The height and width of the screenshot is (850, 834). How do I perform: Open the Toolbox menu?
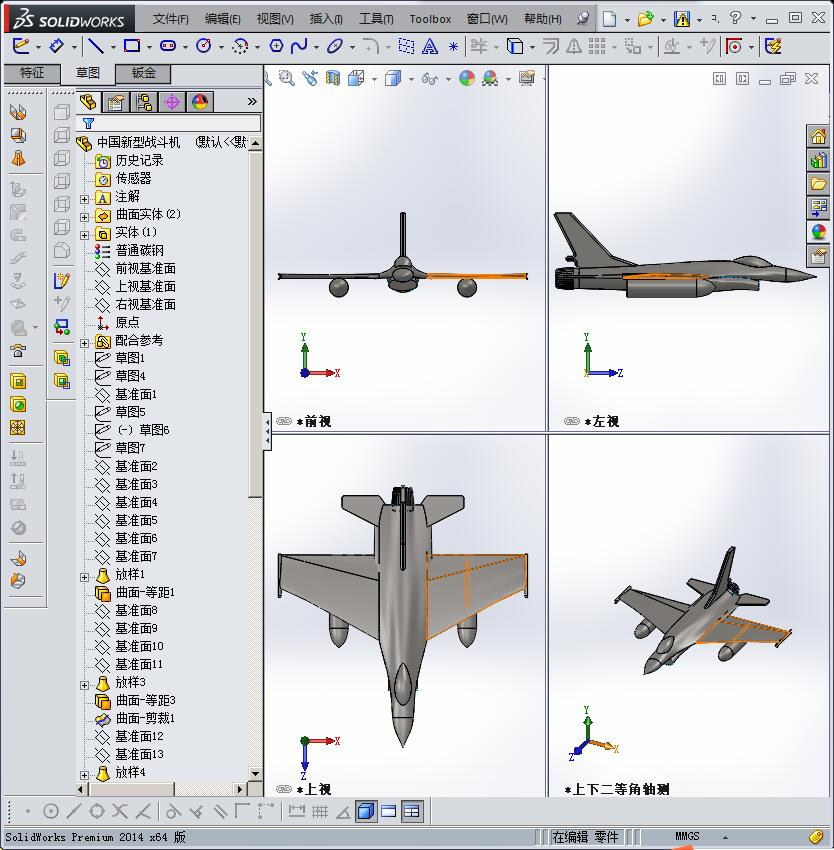[430, 19]
